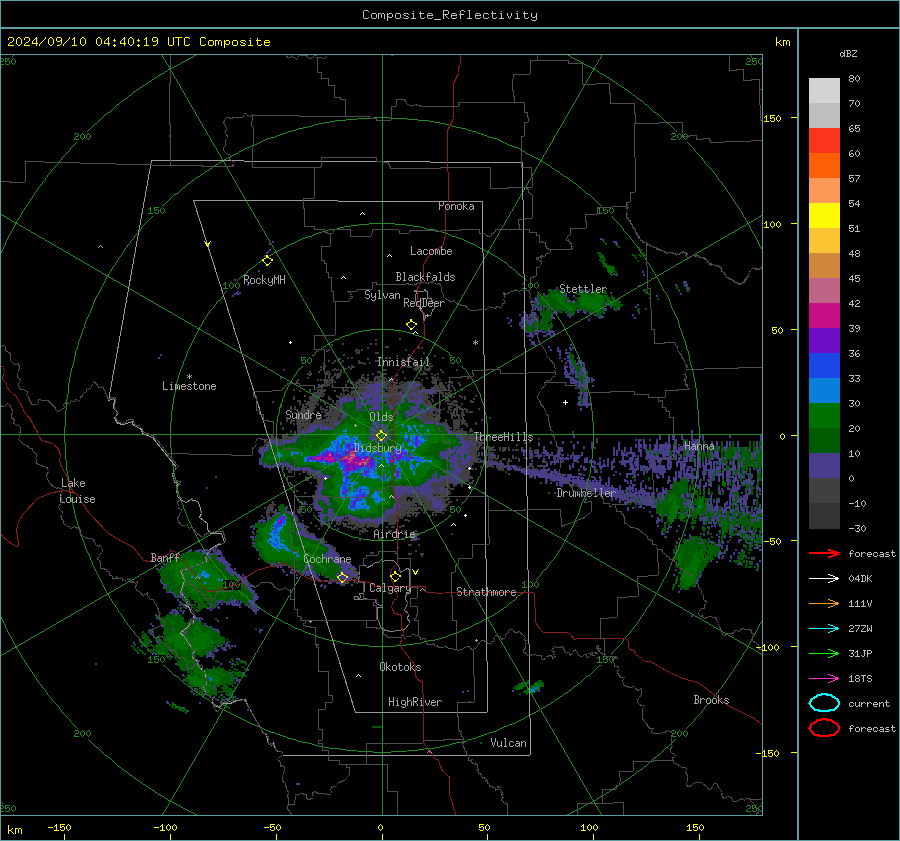900x841 pixels.
Task: Click the yellow diamond radar marker at Olds
Action: [381, 436]
